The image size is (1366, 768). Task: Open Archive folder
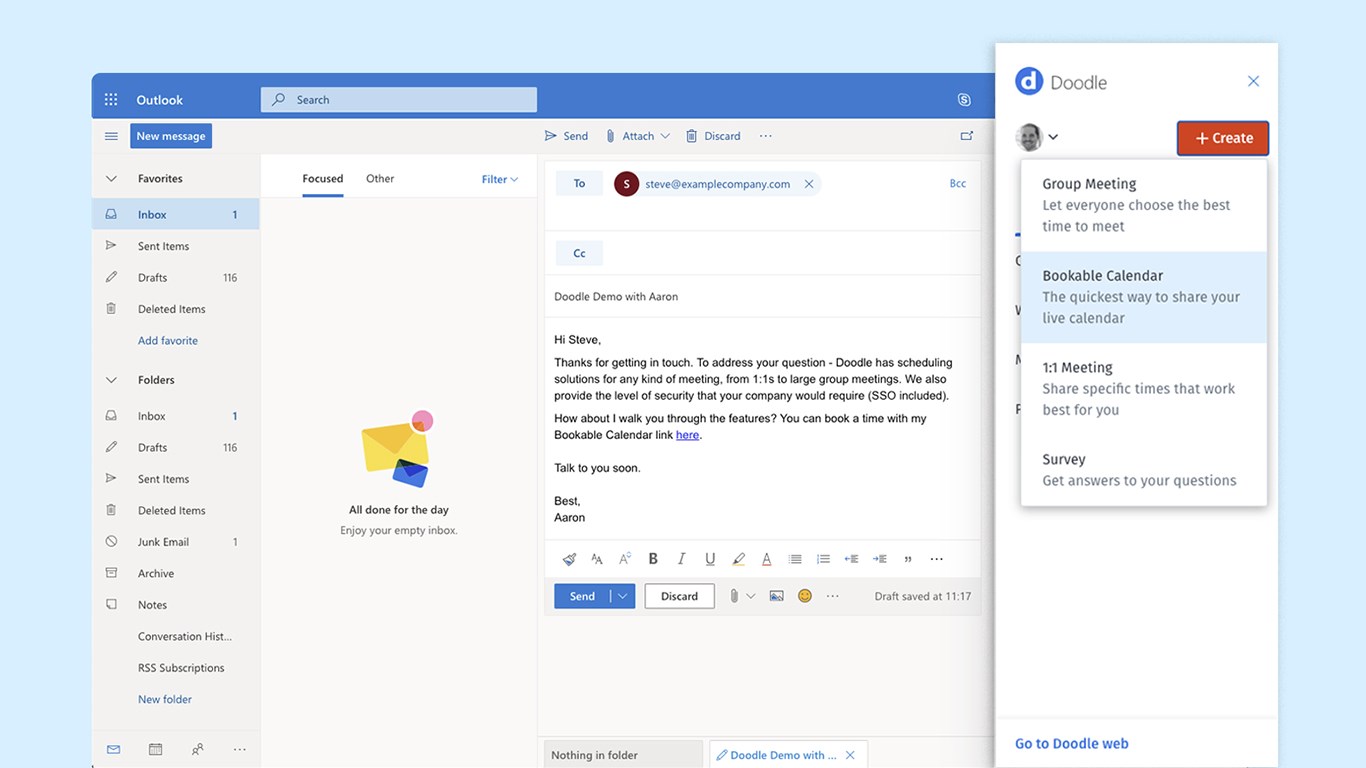(175, 573)
